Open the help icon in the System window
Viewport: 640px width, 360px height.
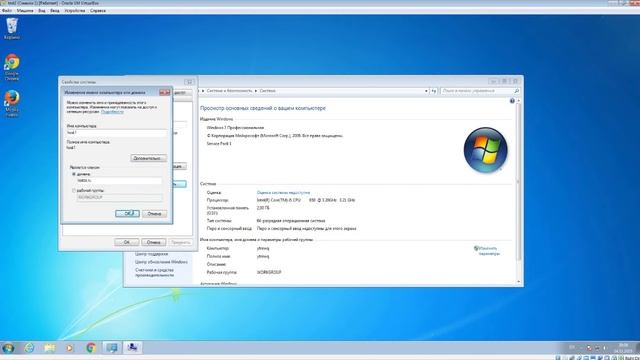(512, 101)
